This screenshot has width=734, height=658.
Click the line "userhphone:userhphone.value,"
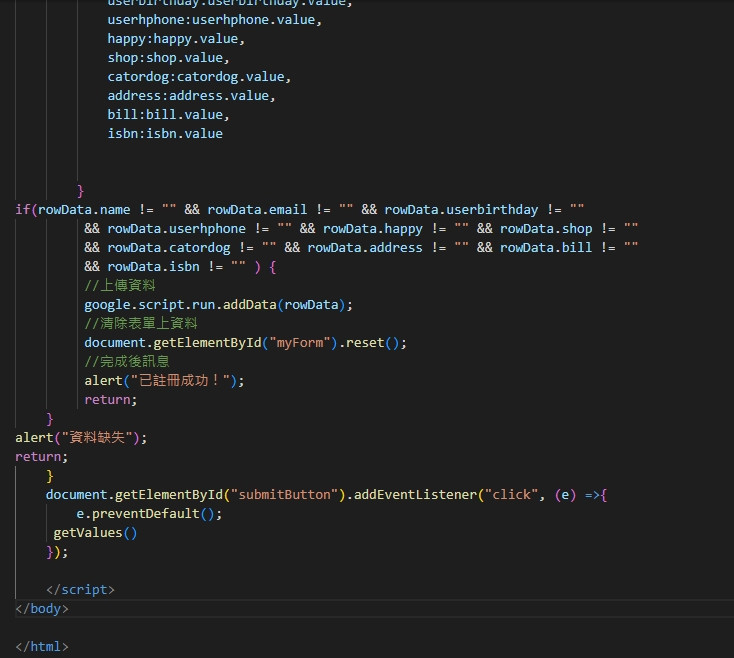click(x=214, y=20)
